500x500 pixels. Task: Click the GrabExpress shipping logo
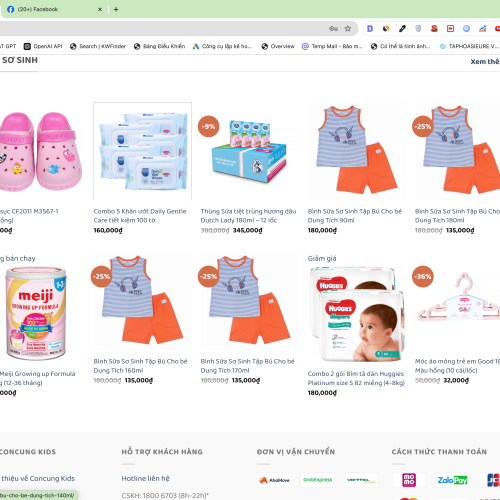(x=317, y=480)
